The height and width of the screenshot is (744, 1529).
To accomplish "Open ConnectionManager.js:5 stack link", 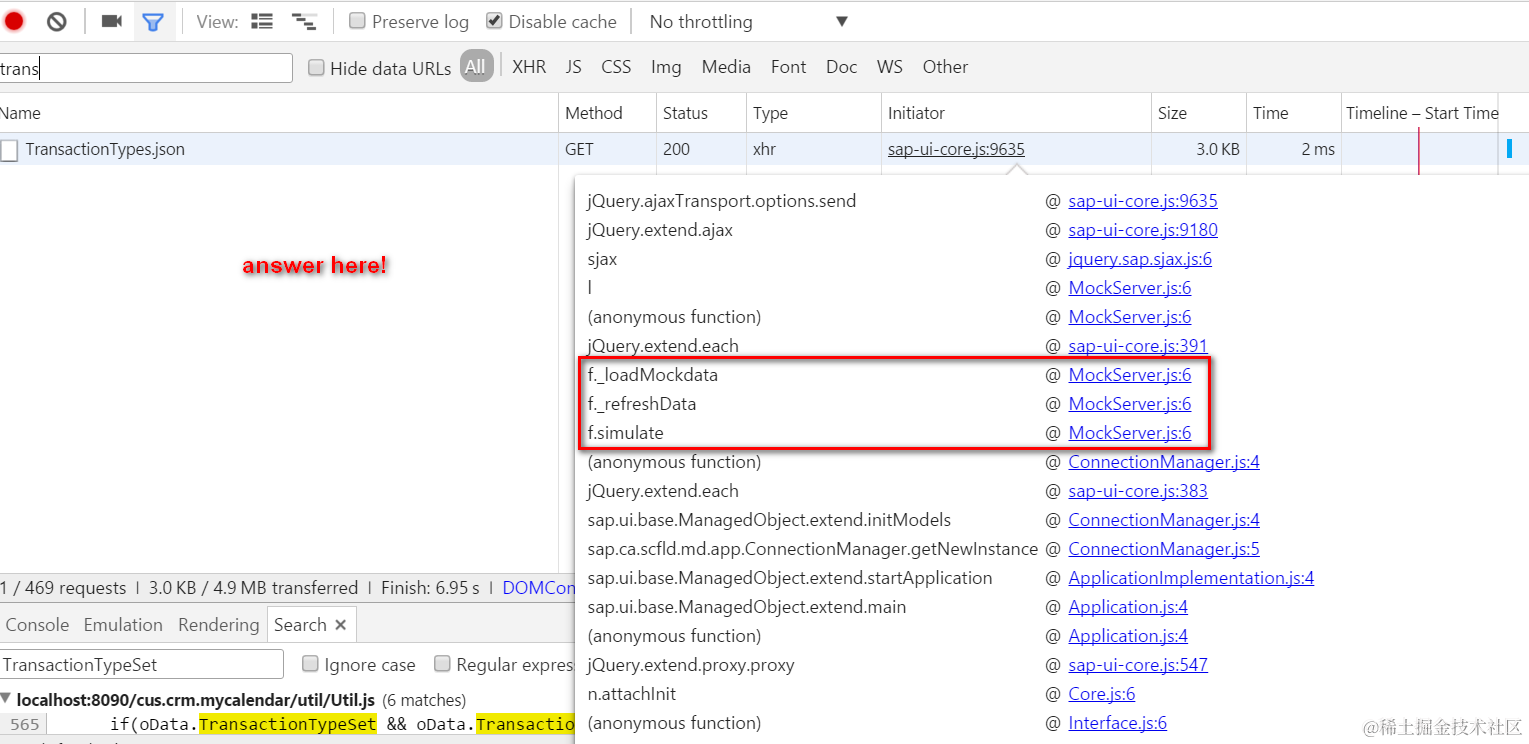I will click(x=1164, y=549).
